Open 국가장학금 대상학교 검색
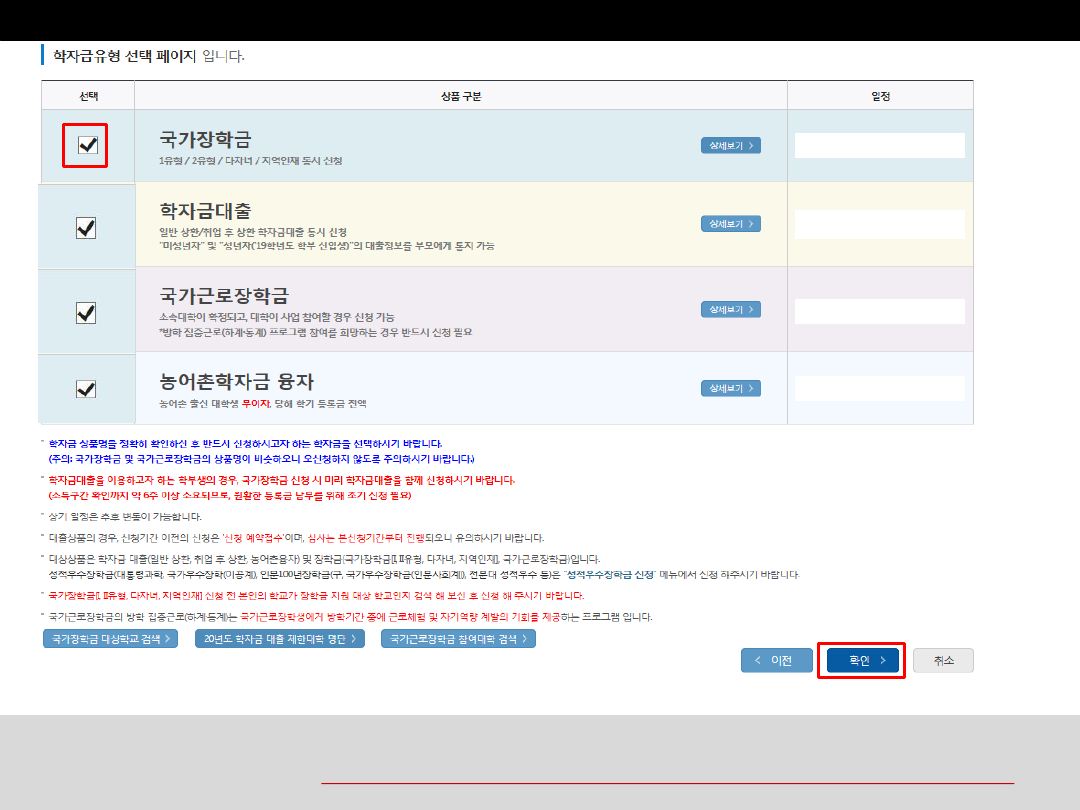 (110, 638)
